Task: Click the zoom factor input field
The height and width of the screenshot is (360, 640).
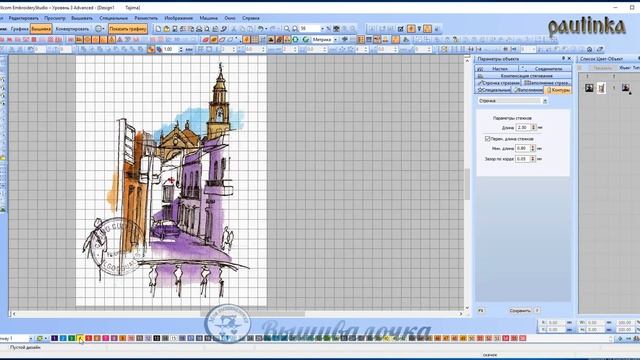Action: point(310,29)
